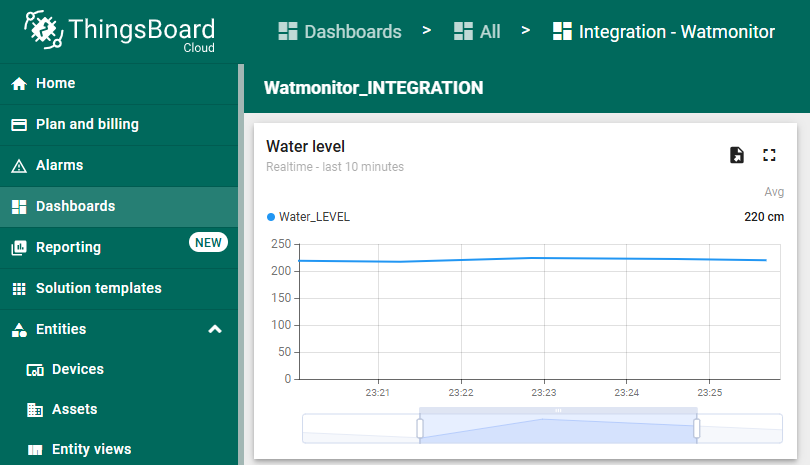The image size is (810, 465).
Task: Open the Assets menu item
Action: pos(74,409)
